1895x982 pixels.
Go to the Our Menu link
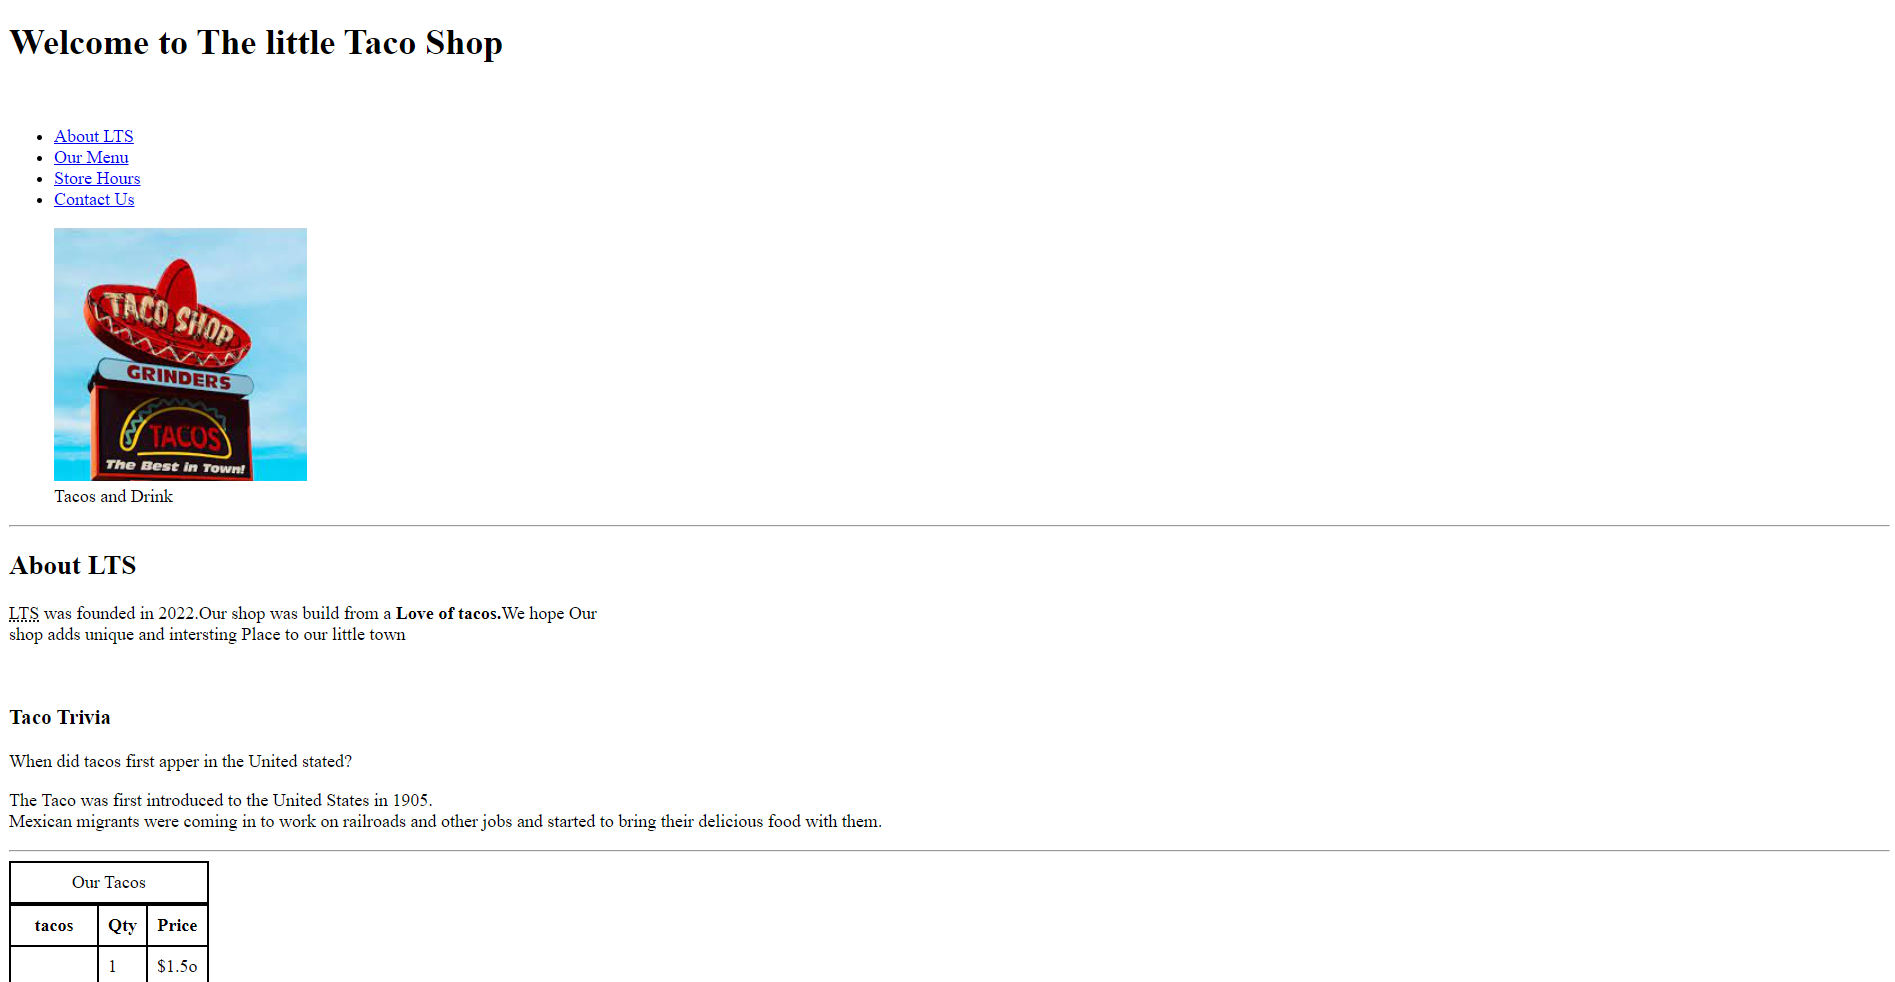[x=91, y=157]
